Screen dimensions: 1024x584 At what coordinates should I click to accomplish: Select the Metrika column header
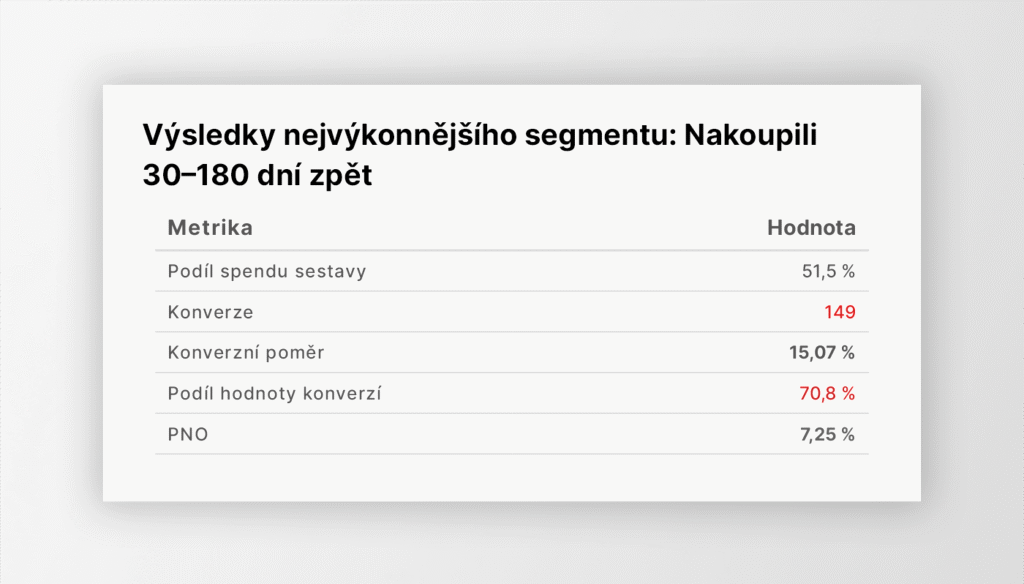coord(210,227)
